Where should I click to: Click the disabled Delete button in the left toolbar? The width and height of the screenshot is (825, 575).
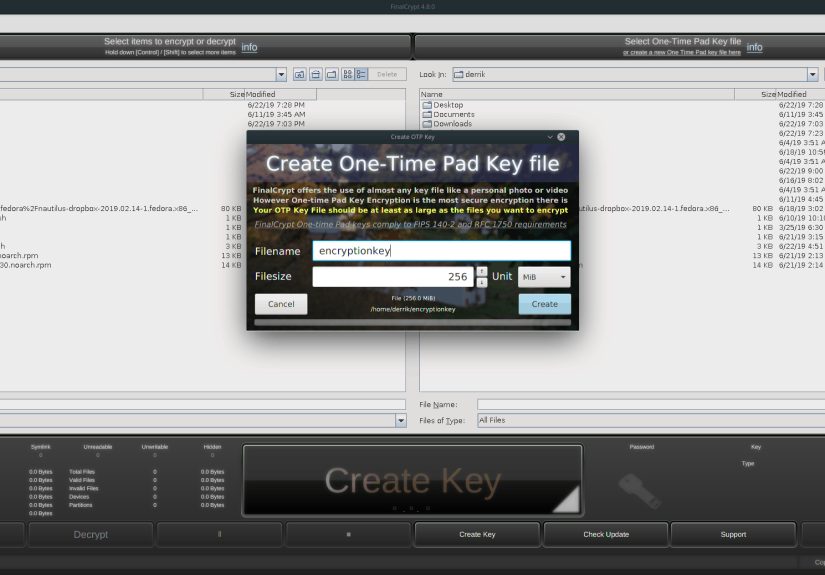tap(387, 75)
